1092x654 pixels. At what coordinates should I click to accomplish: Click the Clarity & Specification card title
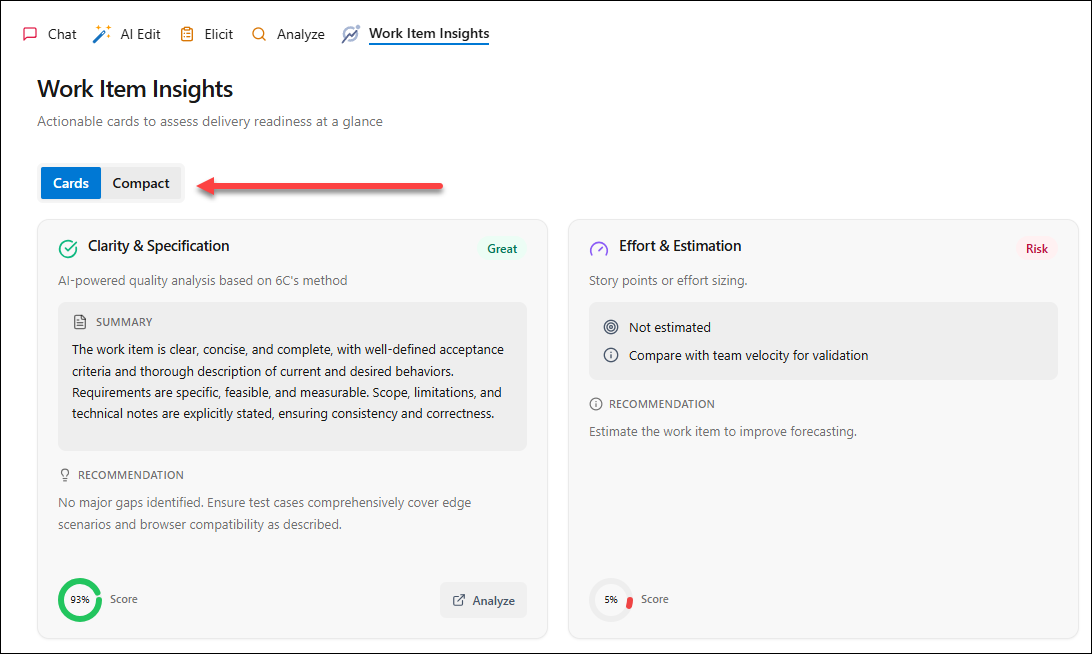(x=159, y=246)
